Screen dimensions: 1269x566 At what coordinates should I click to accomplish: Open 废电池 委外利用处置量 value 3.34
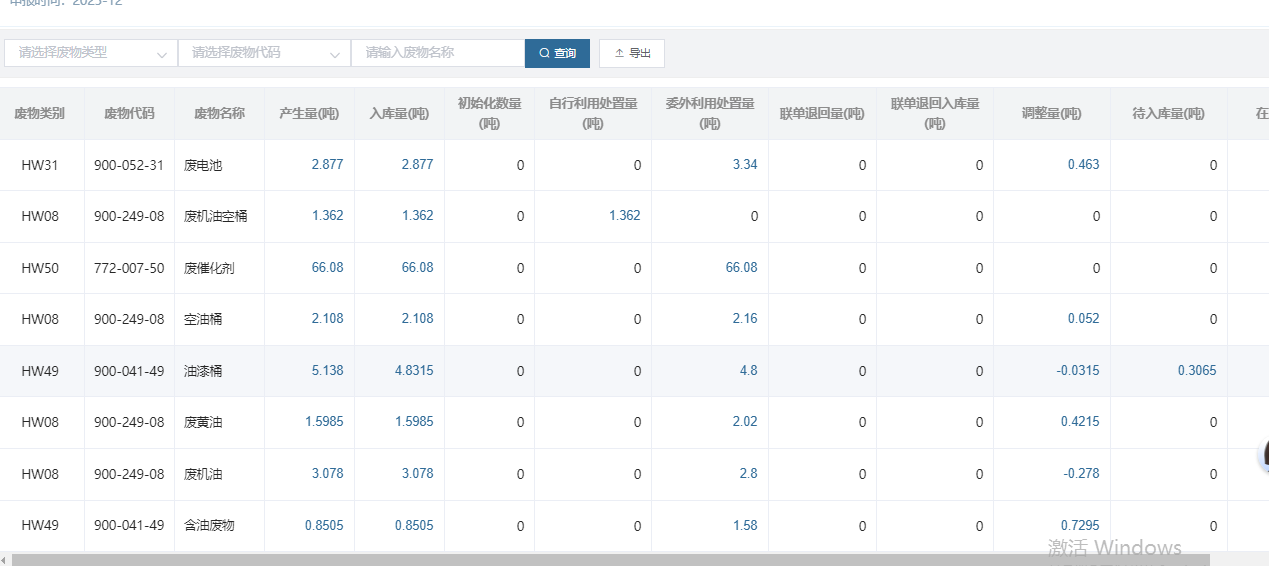pyautogui.click(x=744, y=165)
